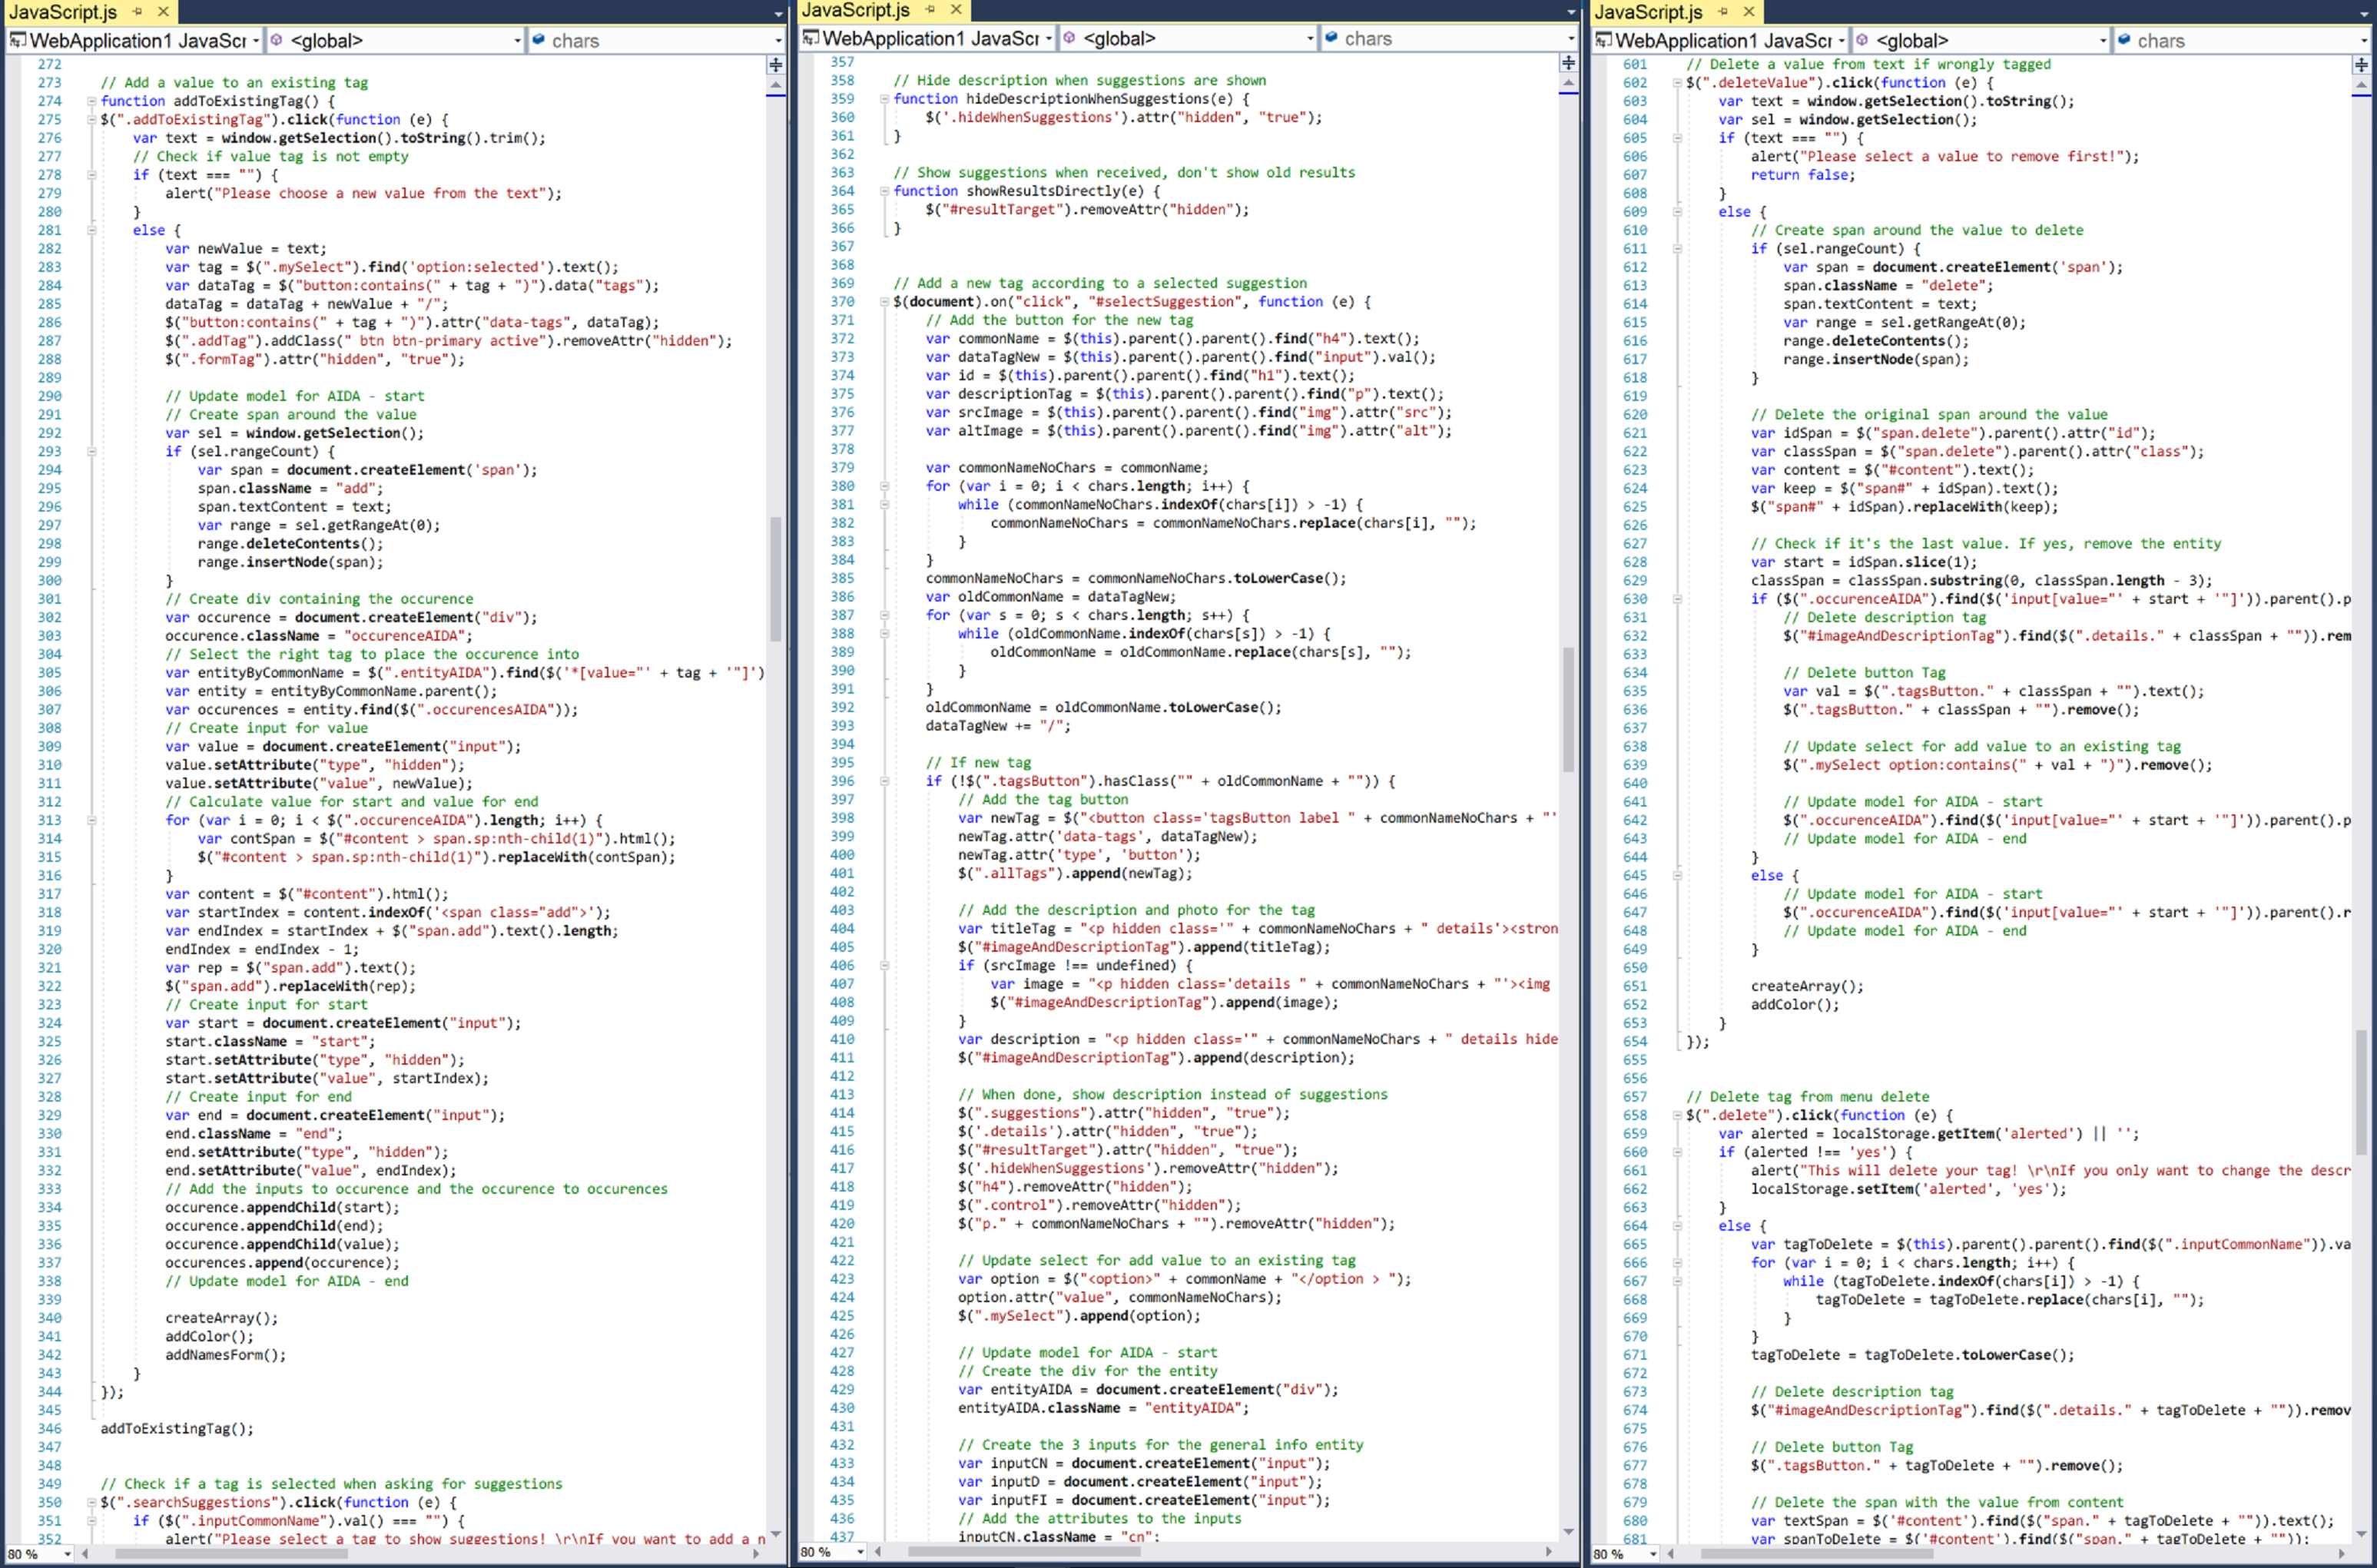Image resolution: width=2377 pixels, height=1568 pixels.
Task: Click vertical scrollbar thumb in left pane
Action: pyautogui.click(x=775, y=580)
